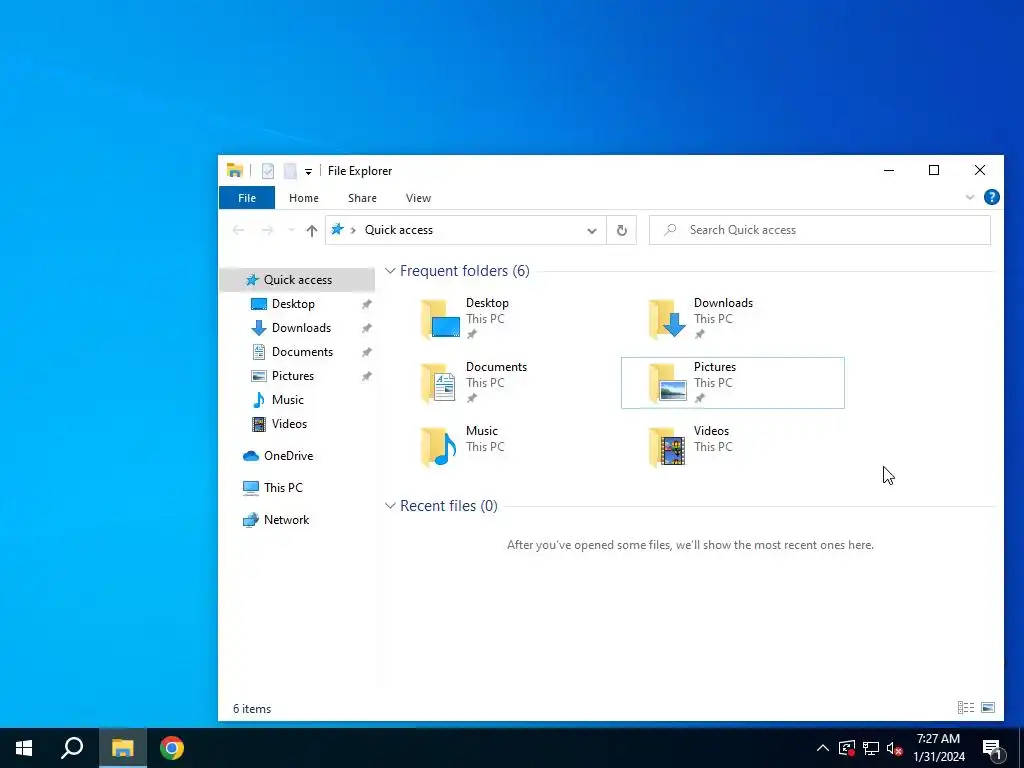Click File Explorer taskbar icon

click(x=122, y=748)
